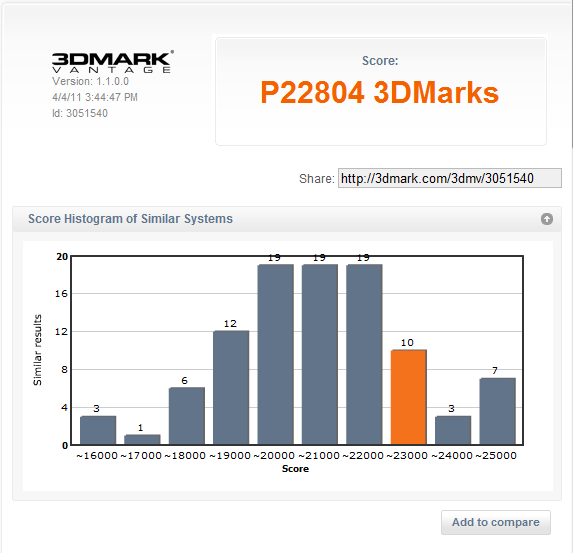The image size is (573, 553).
Task: Click the ~25000 bar labeled 7
Action: [497, 412]
